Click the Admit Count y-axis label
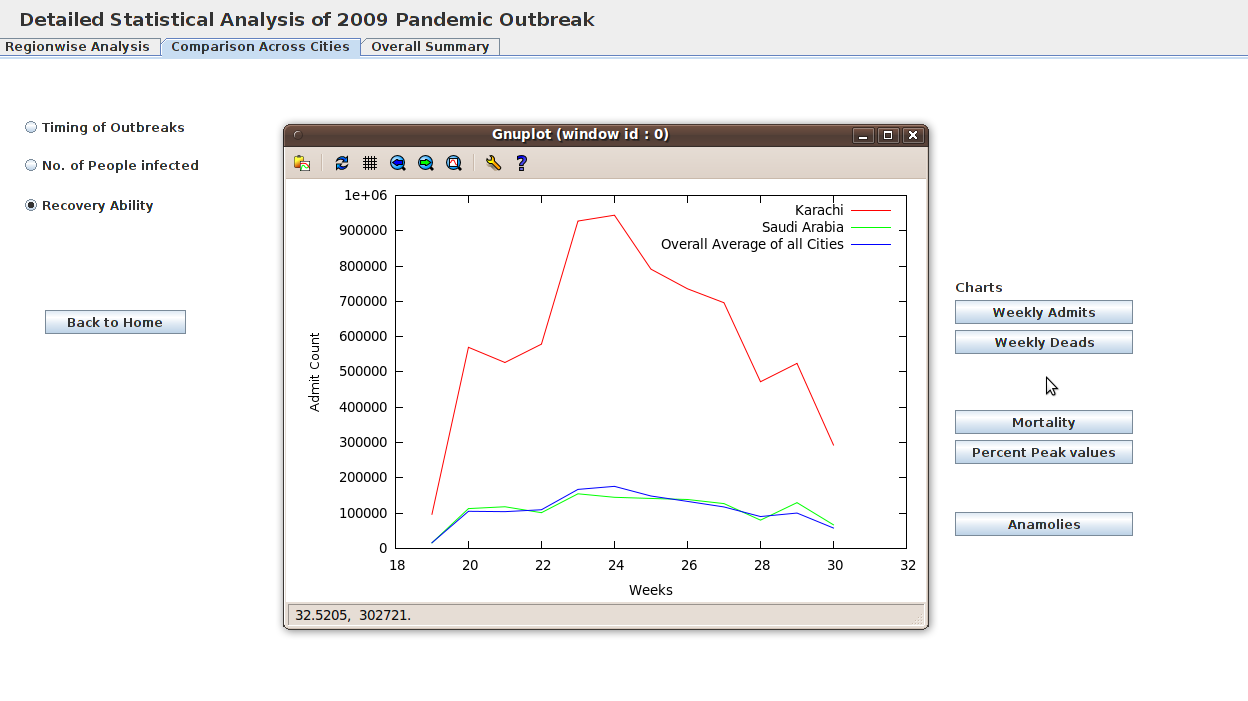This screenshot has width=1248, height=701. click(315, 372)
